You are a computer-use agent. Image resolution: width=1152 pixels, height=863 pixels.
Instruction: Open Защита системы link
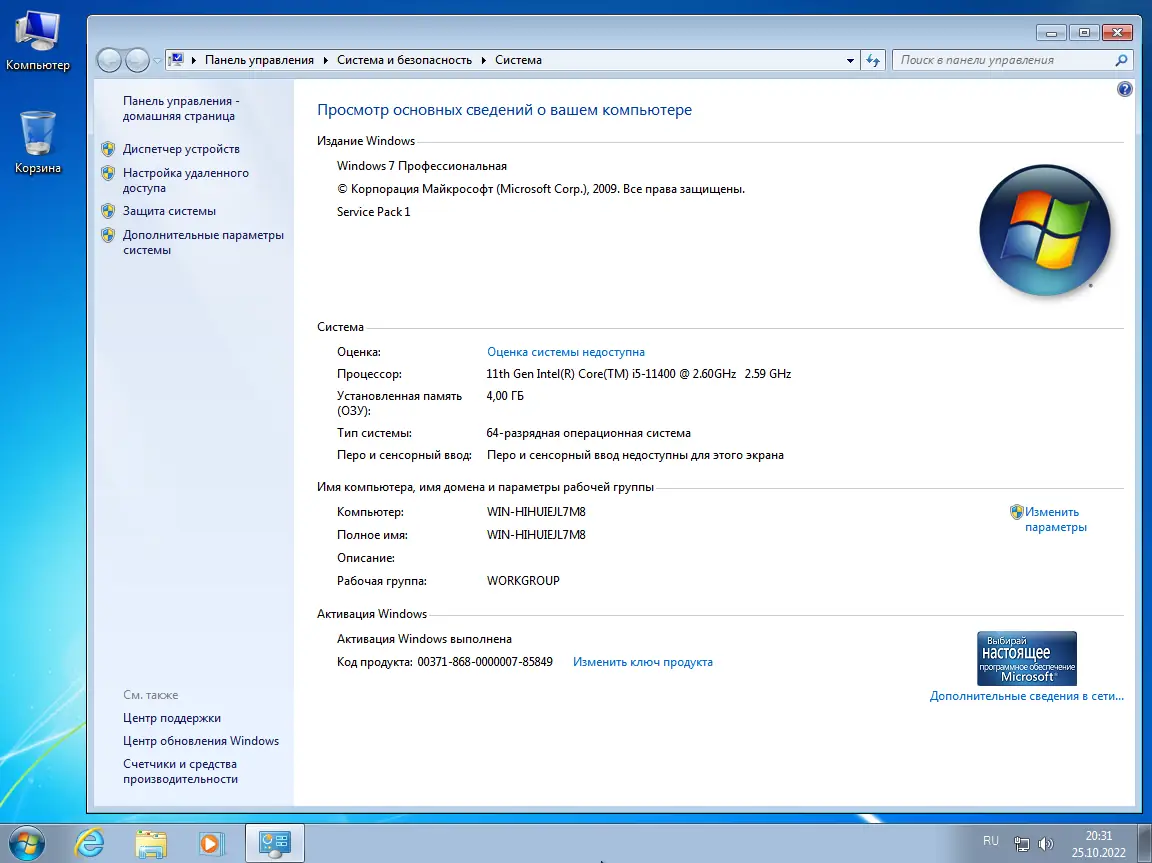pos(169,211)
